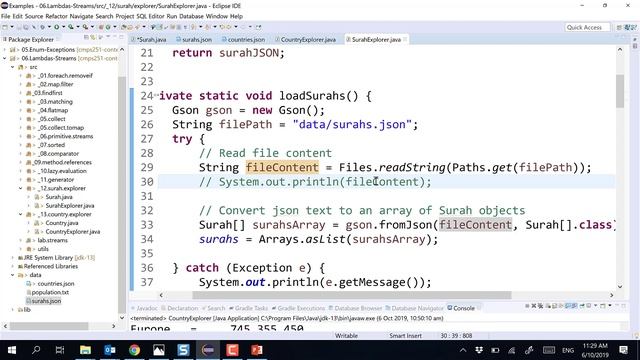Open the Open Perspective icon near Quick Access

tap(620, 27)
